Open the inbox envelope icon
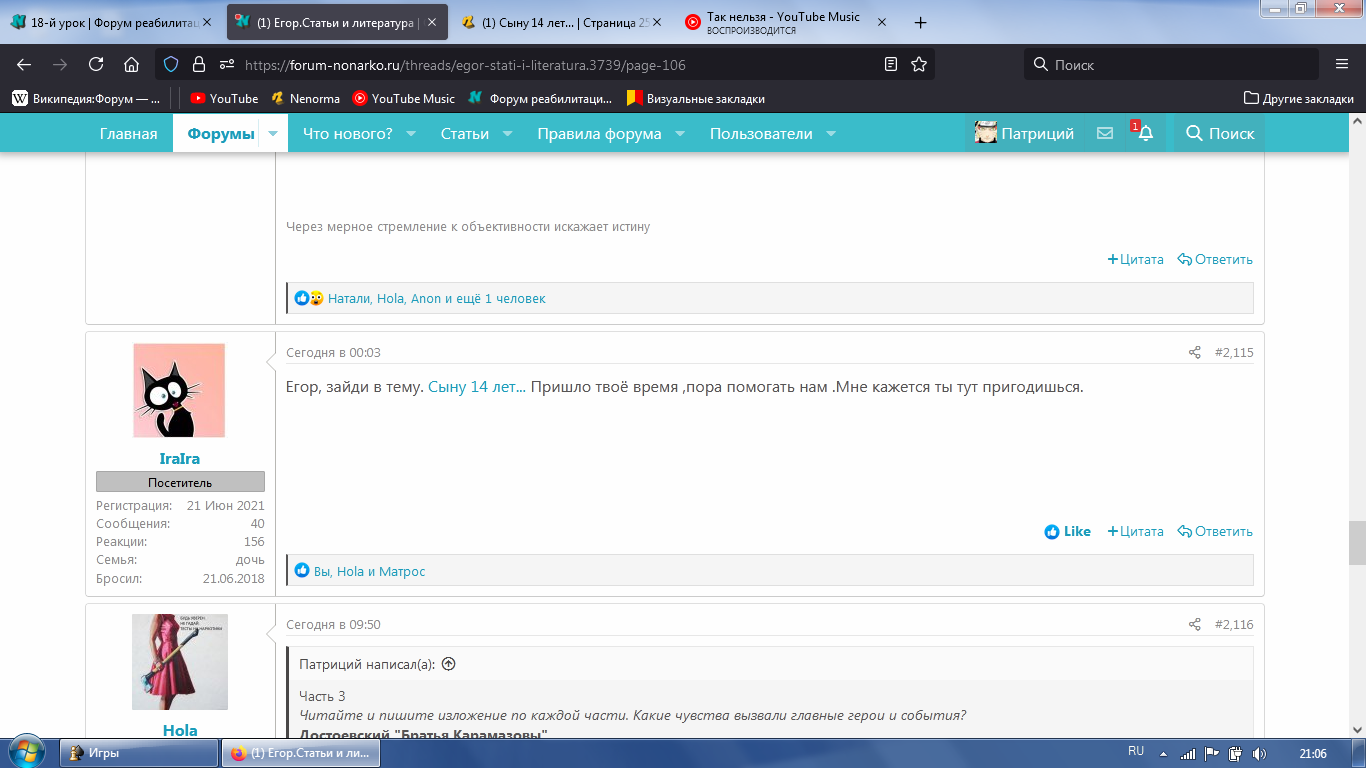This screenshot has width=1366, height=768. click(1104, 134)
